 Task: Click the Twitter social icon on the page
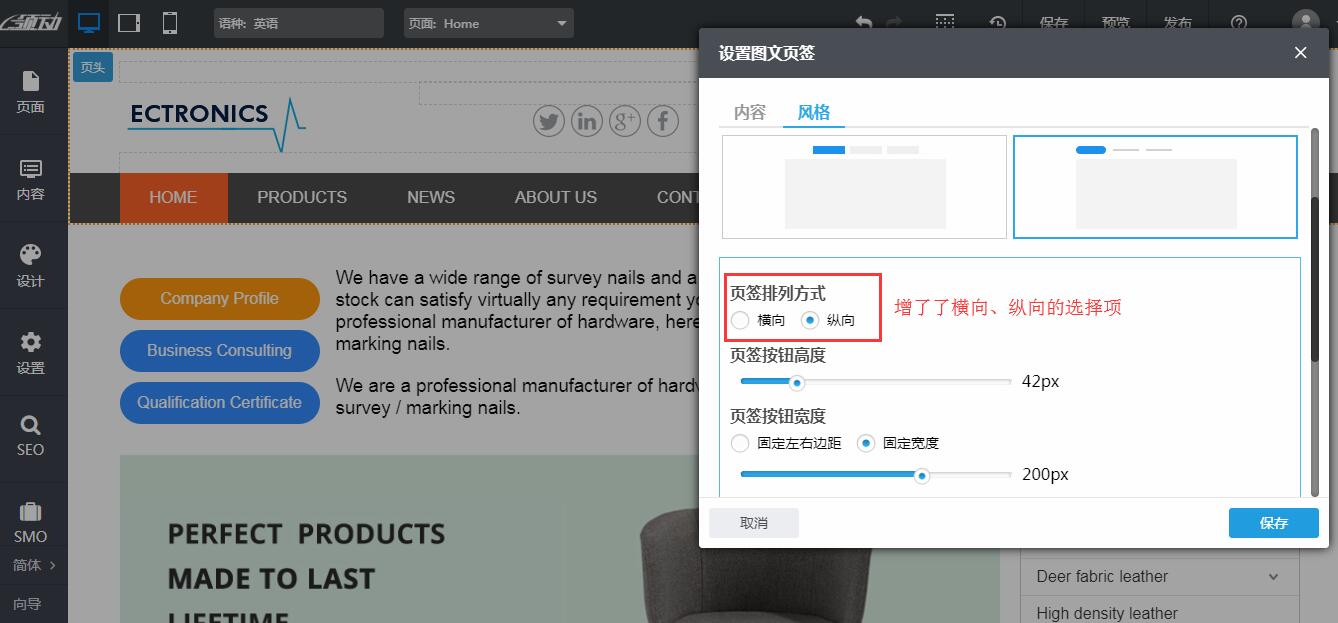click(x=548, y=121)
